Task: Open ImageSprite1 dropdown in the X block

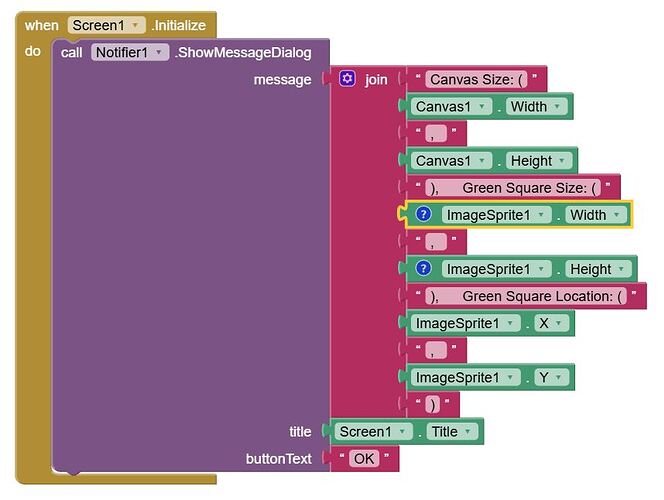Action: (x=465, y=323)
